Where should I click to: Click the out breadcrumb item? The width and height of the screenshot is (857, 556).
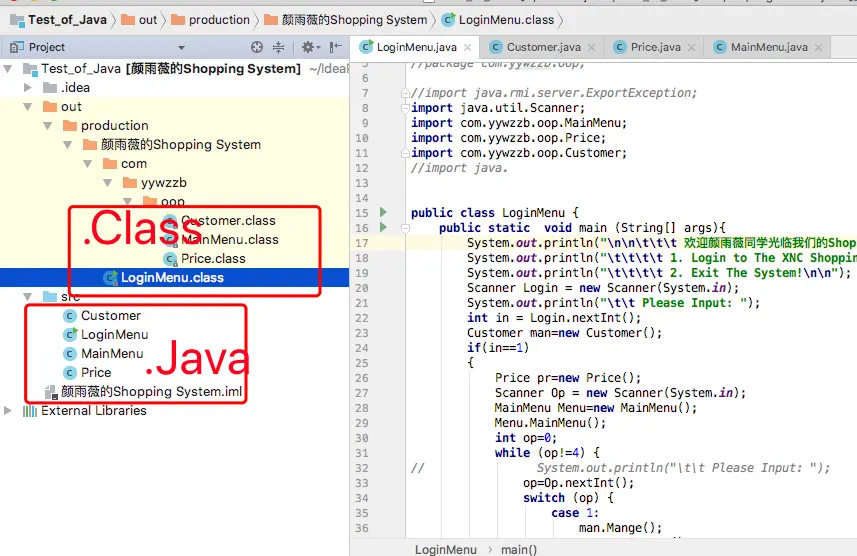(148, 20)
